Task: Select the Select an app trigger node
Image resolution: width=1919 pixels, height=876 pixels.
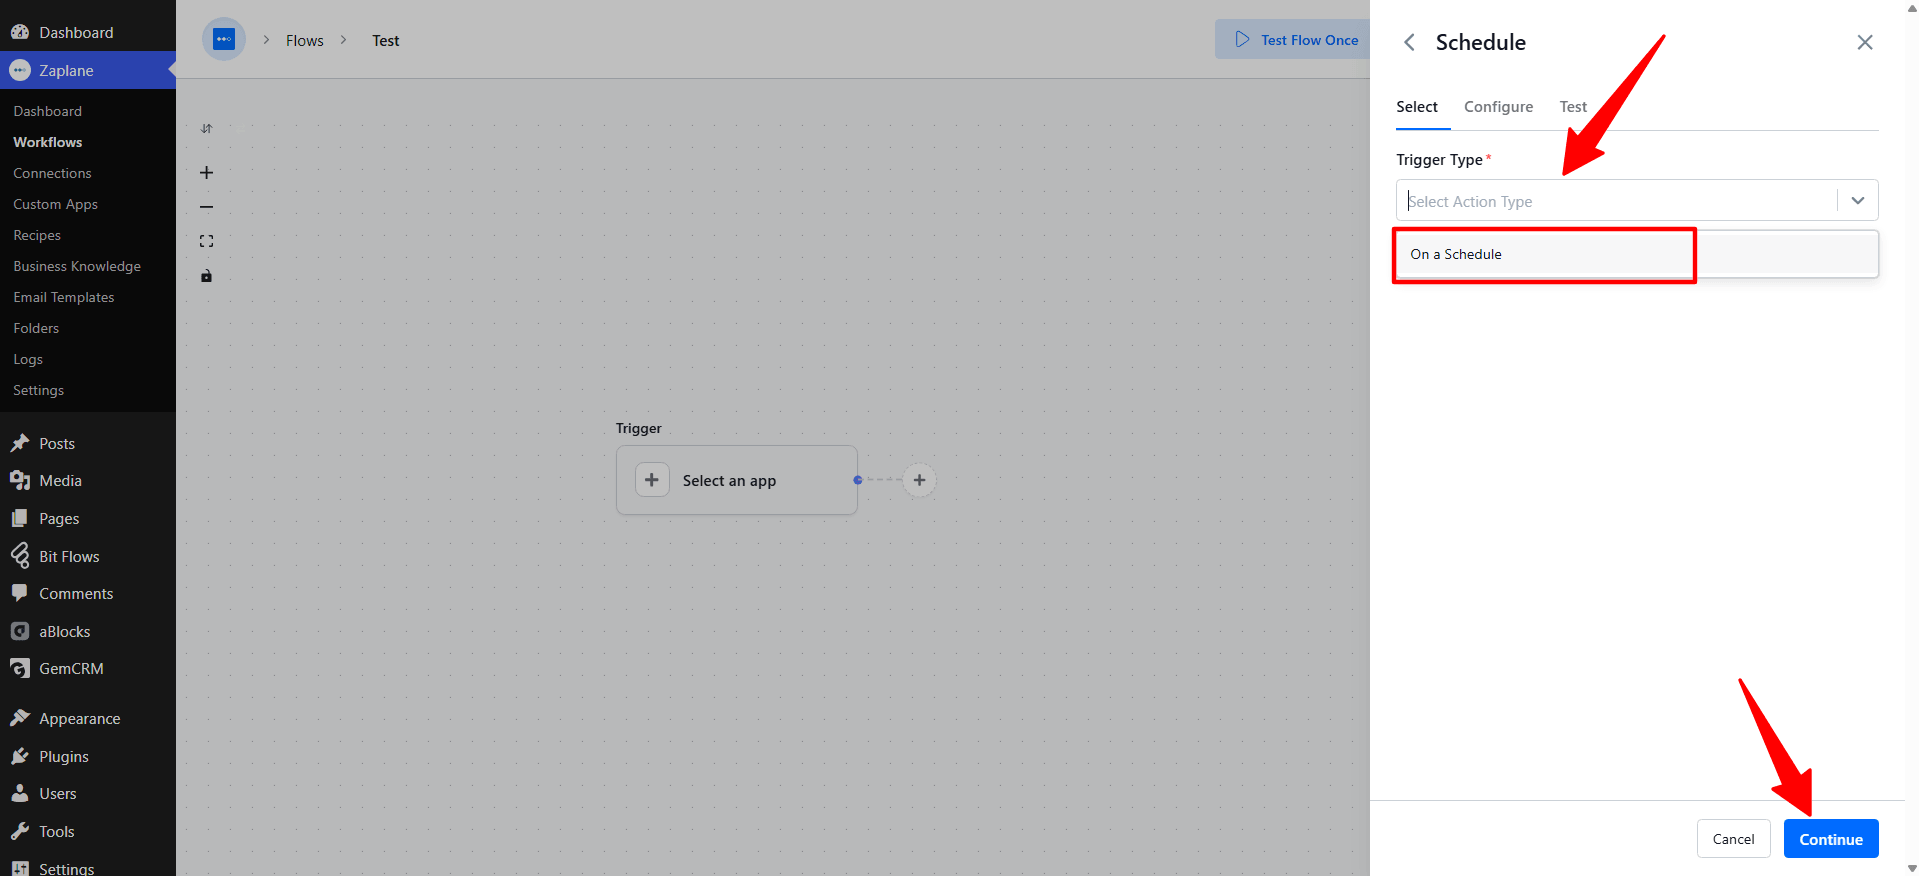Action: point(737,480)
